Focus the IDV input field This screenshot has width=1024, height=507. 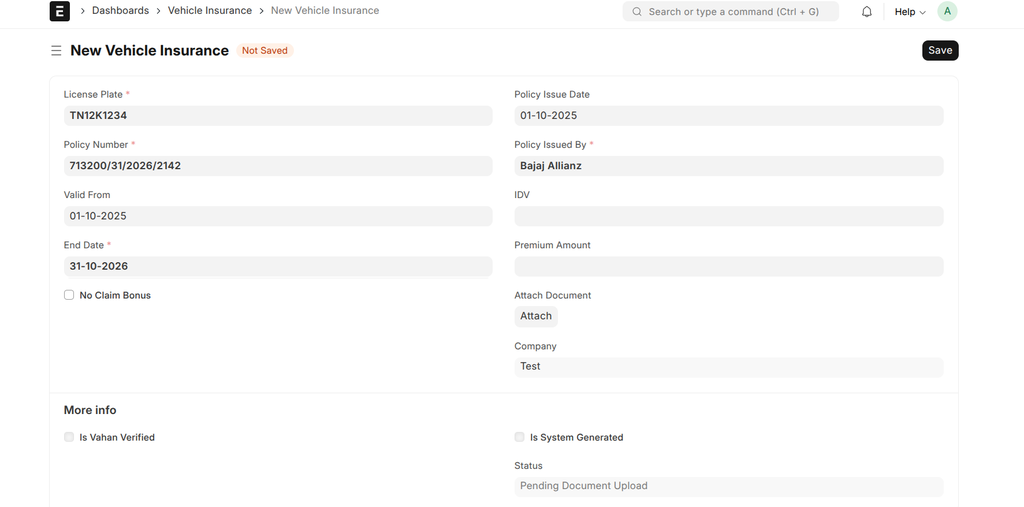click(x=728, y=216)
